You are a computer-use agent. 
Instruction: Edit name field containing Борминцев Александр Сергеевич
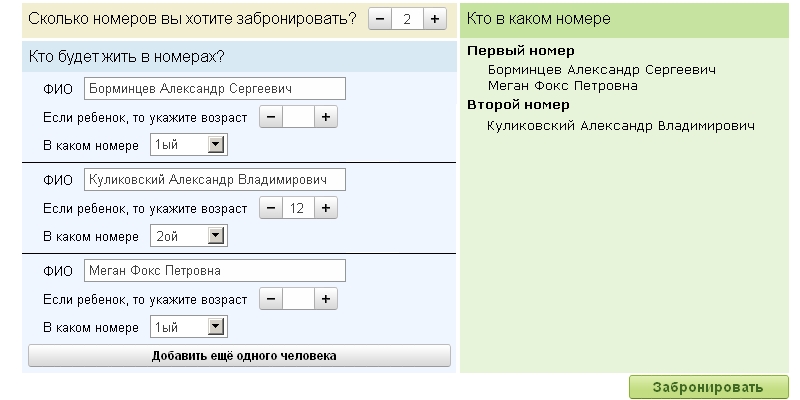(x=214, y=88)
